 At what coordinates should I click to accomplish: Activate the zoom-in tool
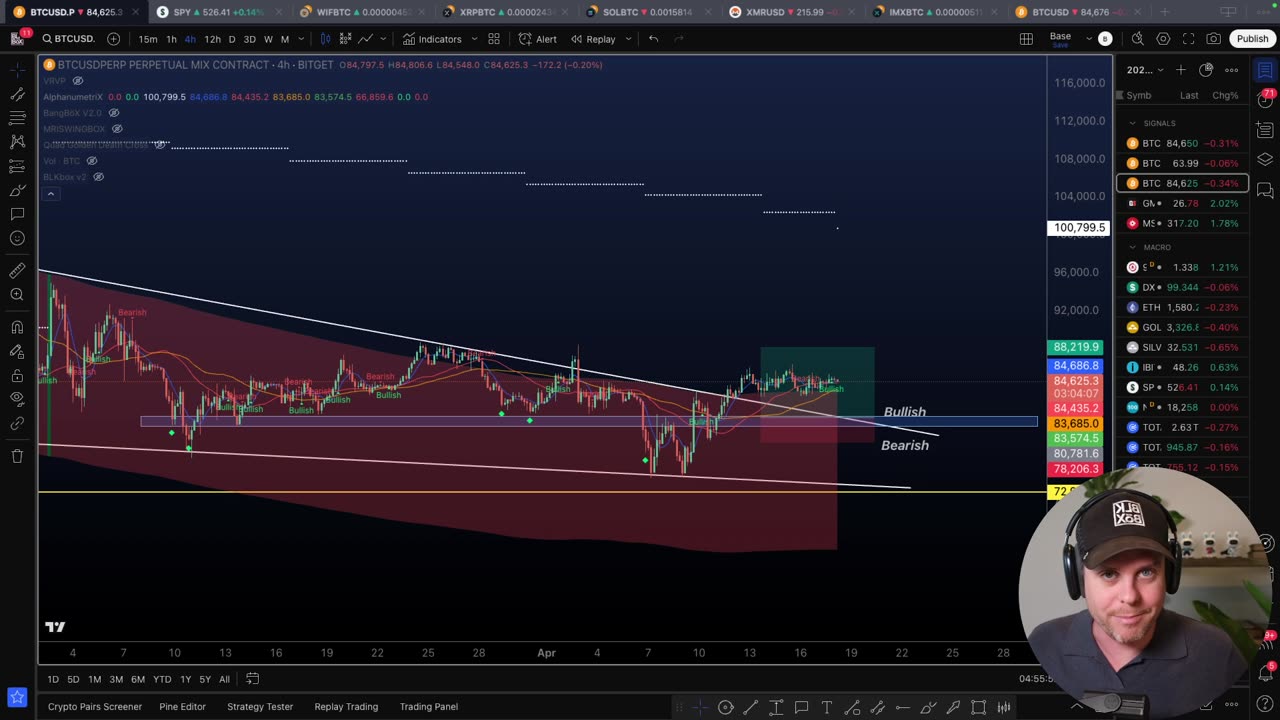click(x=17, y=295)
